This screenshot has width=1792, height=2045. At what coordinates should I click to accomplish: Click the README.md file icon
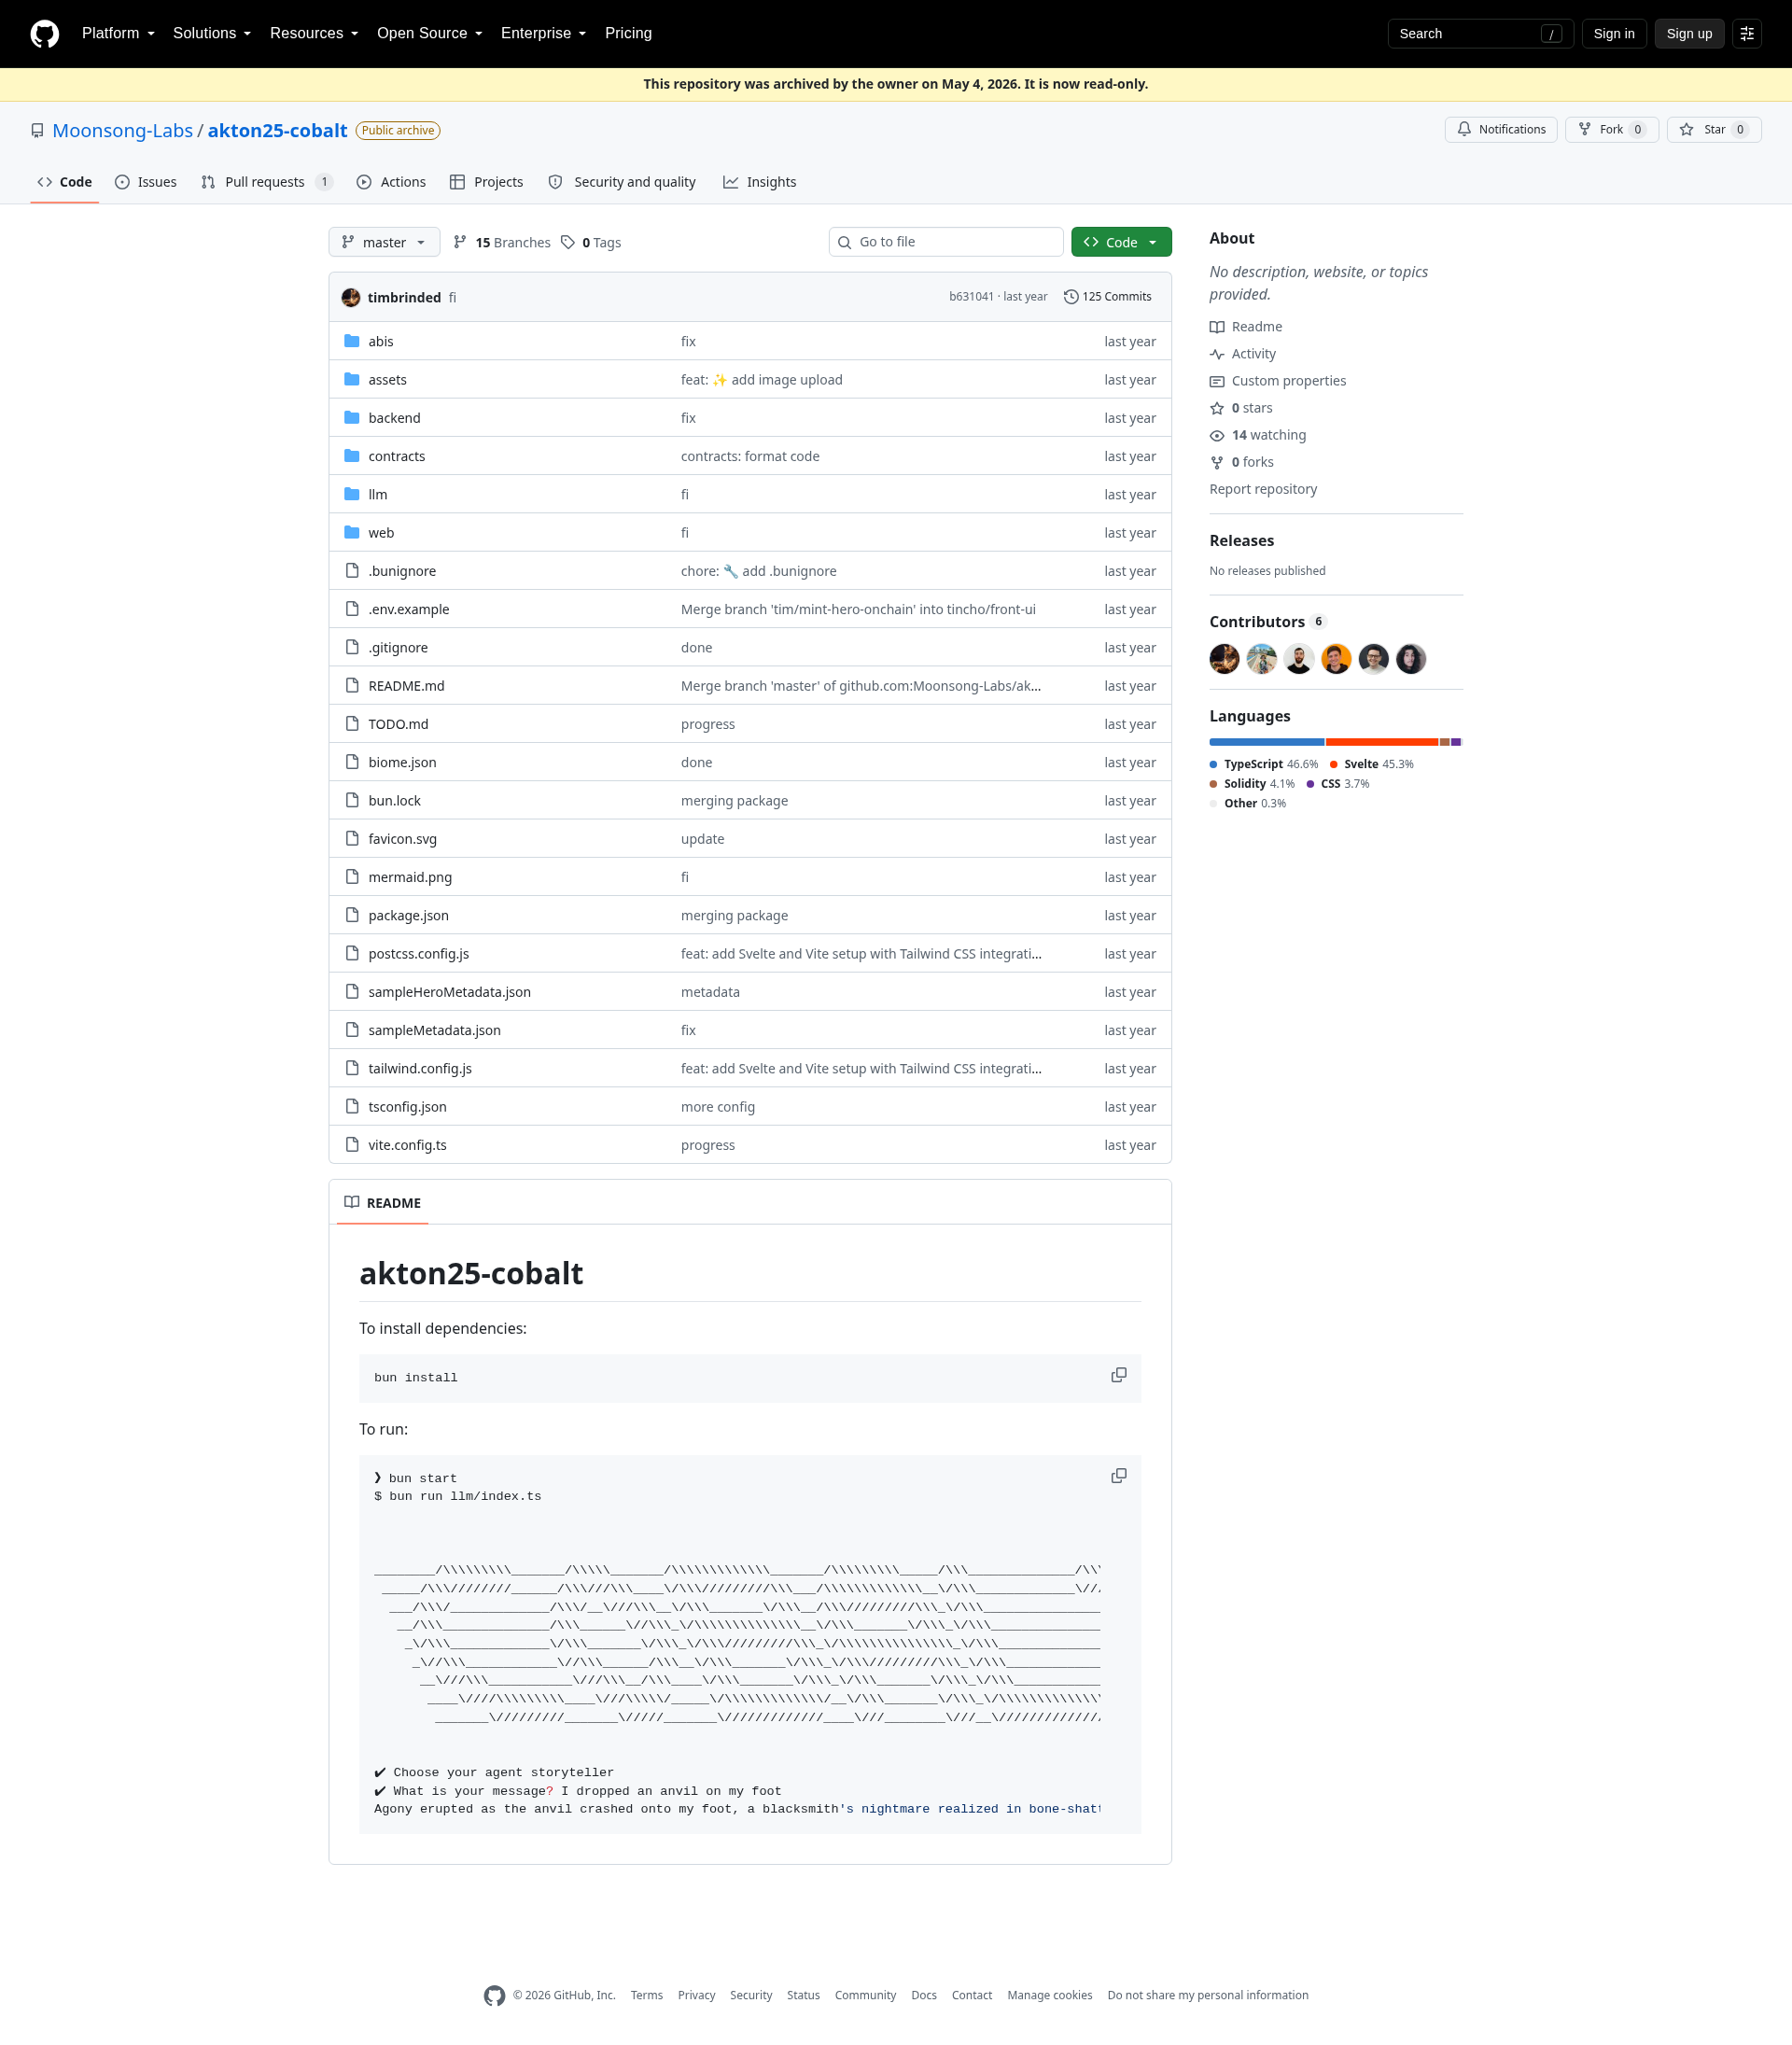pyautogui.click(x=352, y=685)
